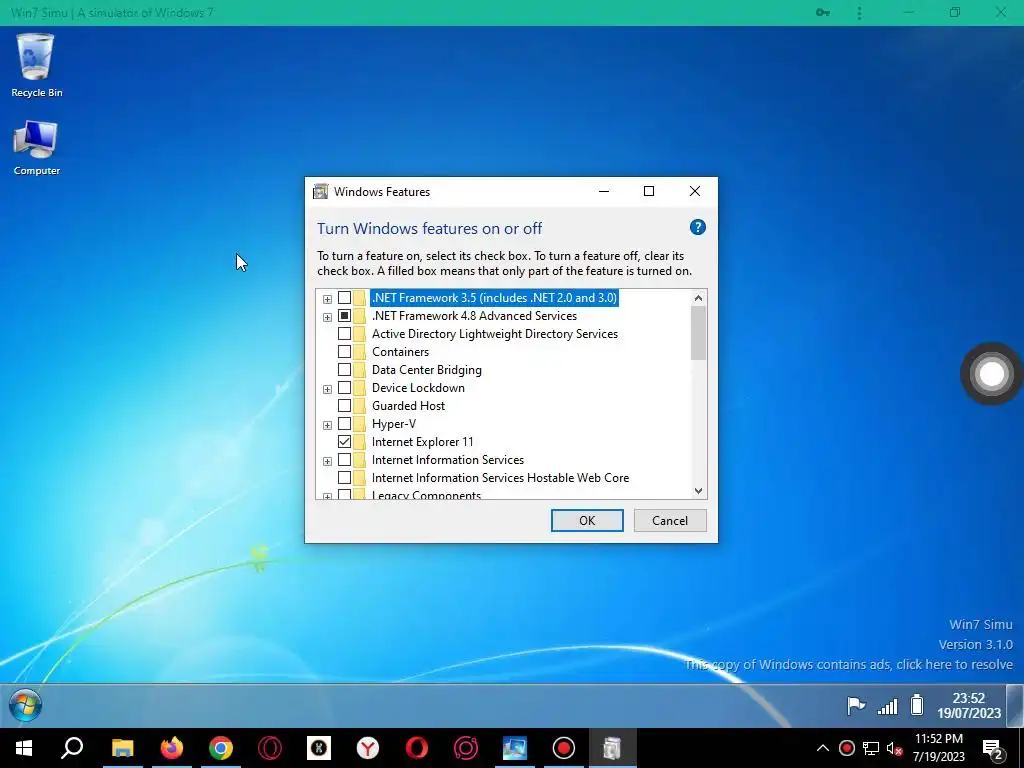Image resolution: width=1024 pixels, height=768 pixels.
Task: Launch the Yandex browser taskbar icon
Action: tap(368, 748)
